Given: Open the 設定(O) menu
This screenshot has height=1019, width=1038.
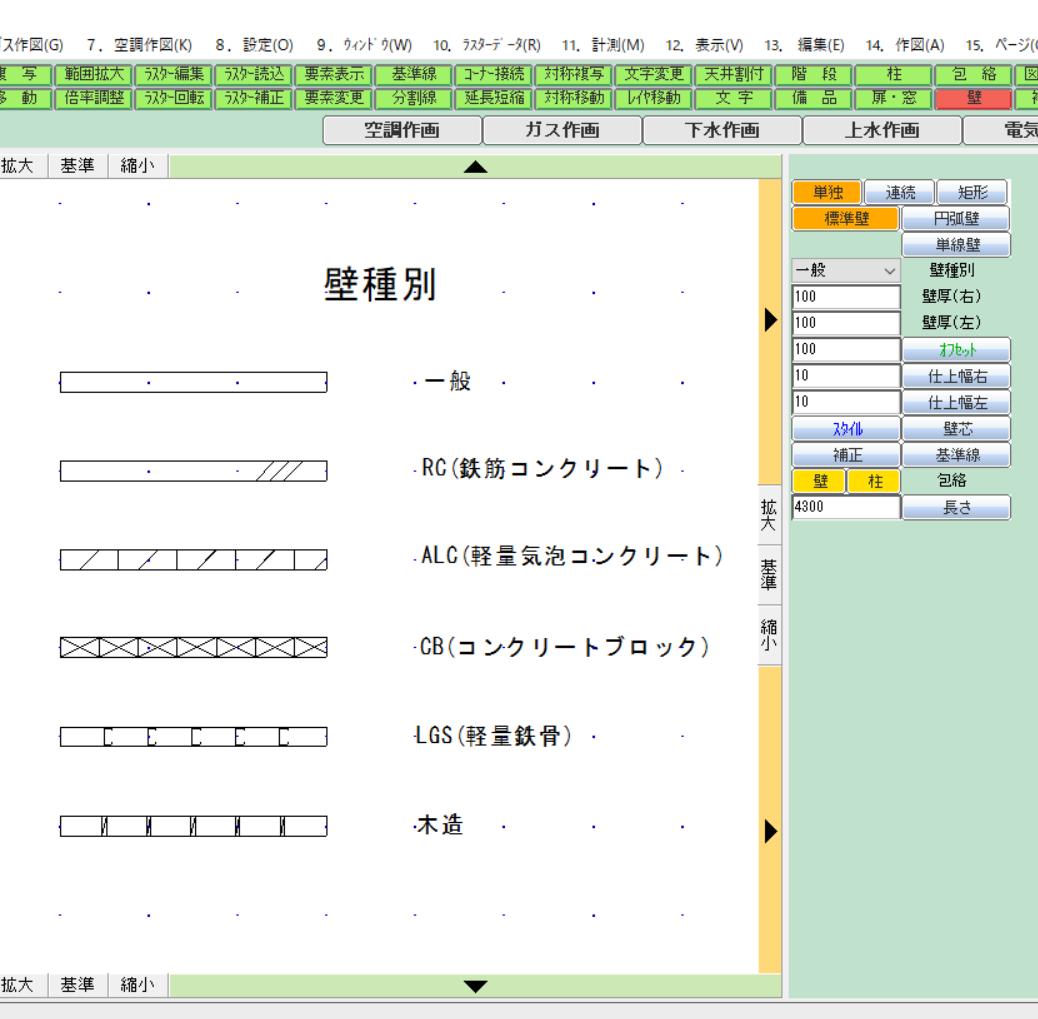Looking at the screenshot, I should (254, 45).
